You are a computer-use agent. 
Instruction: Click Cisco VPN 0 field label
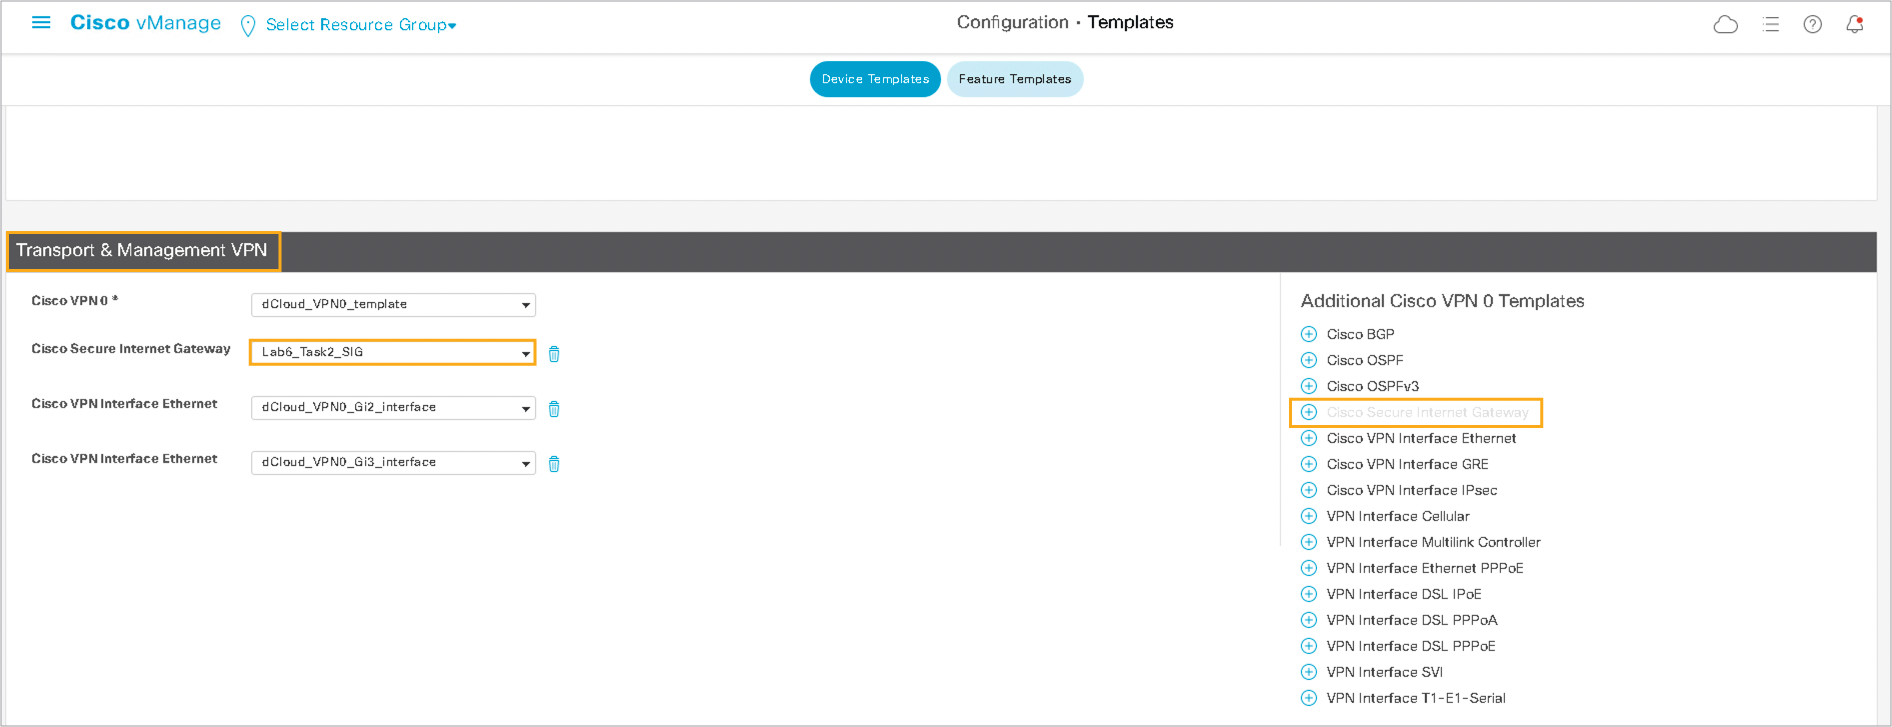click(74, 300)
